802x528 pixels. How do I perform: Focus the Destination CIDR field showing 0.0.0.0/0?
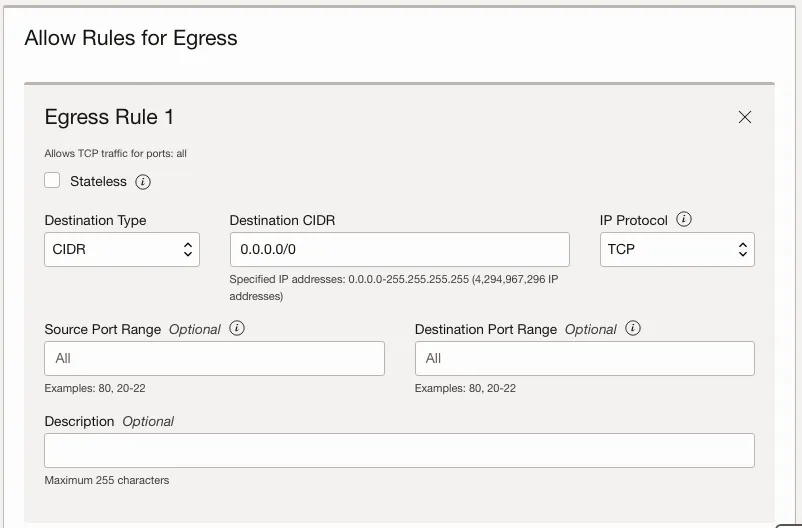tap(399, 250)
